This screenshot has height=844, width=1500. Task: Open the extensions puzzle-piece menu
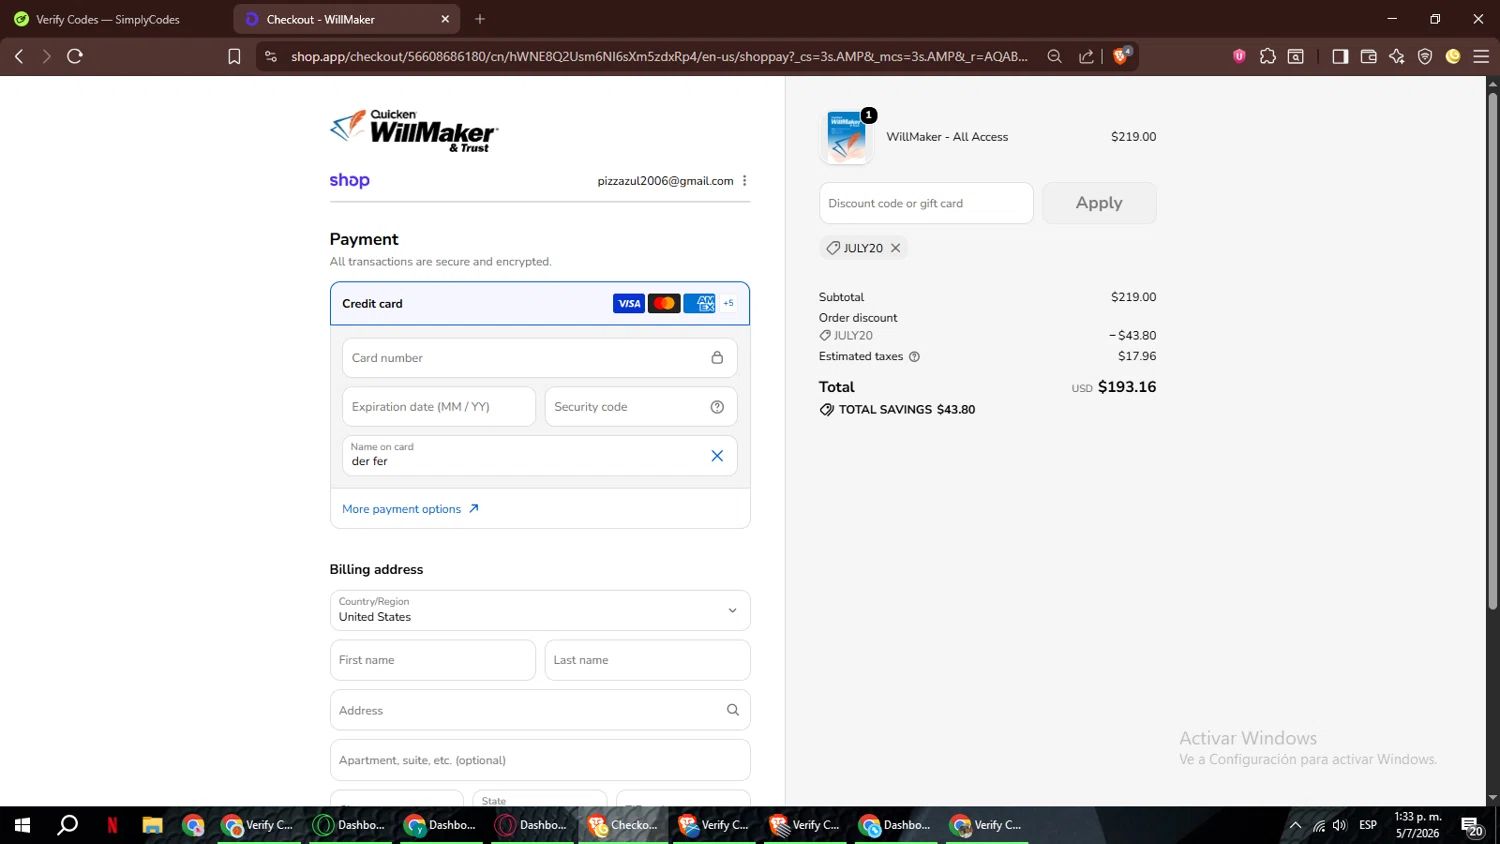coord(1268,56)
